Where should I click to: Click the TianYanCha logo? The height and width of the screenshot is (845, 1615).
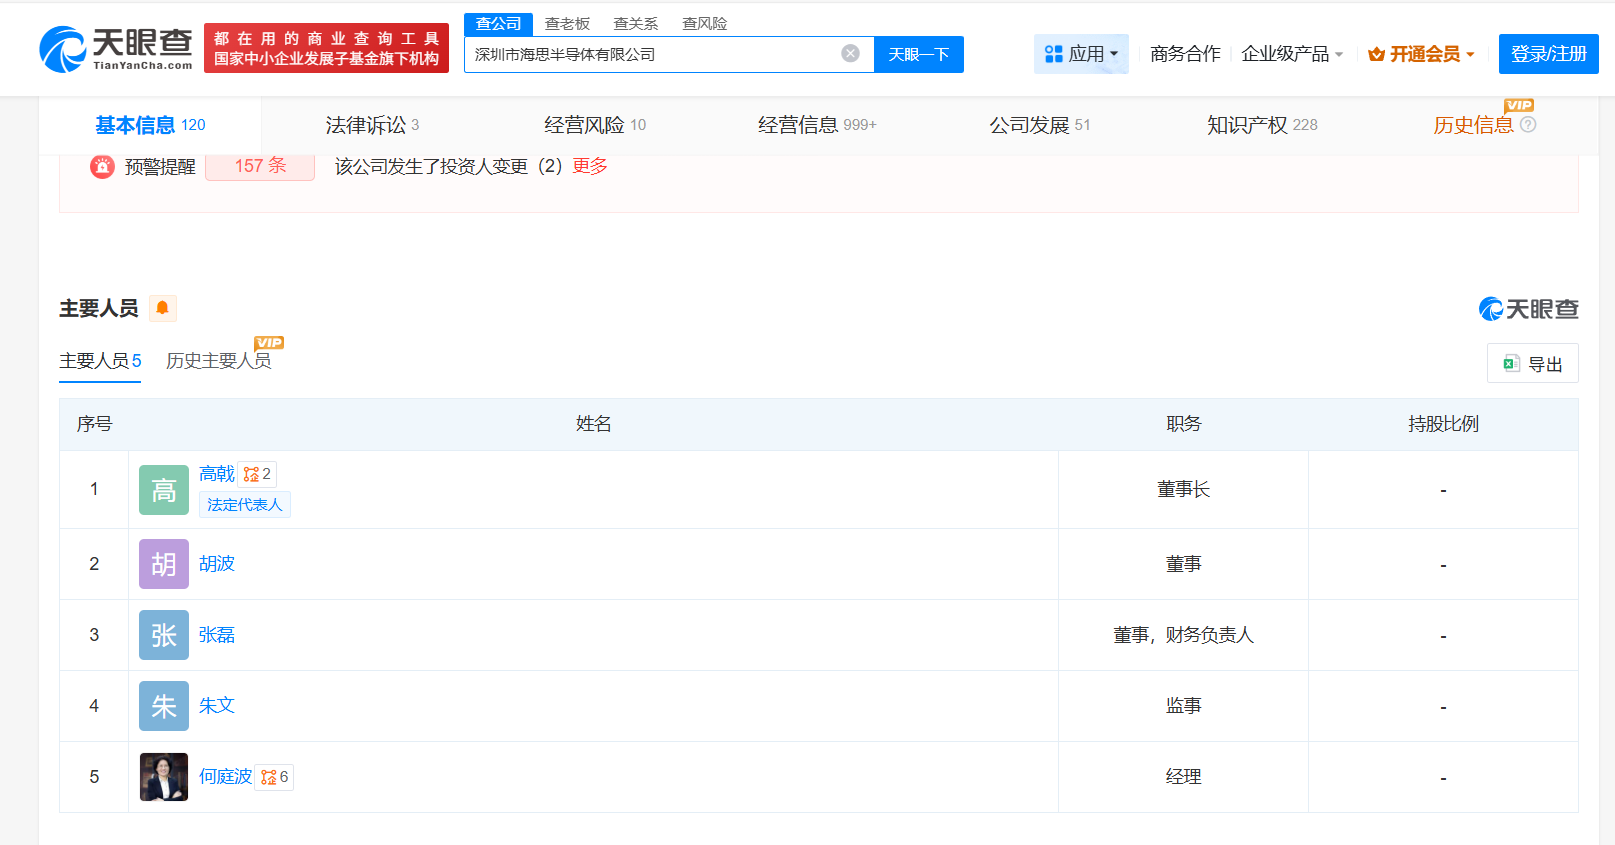(116, 49)
